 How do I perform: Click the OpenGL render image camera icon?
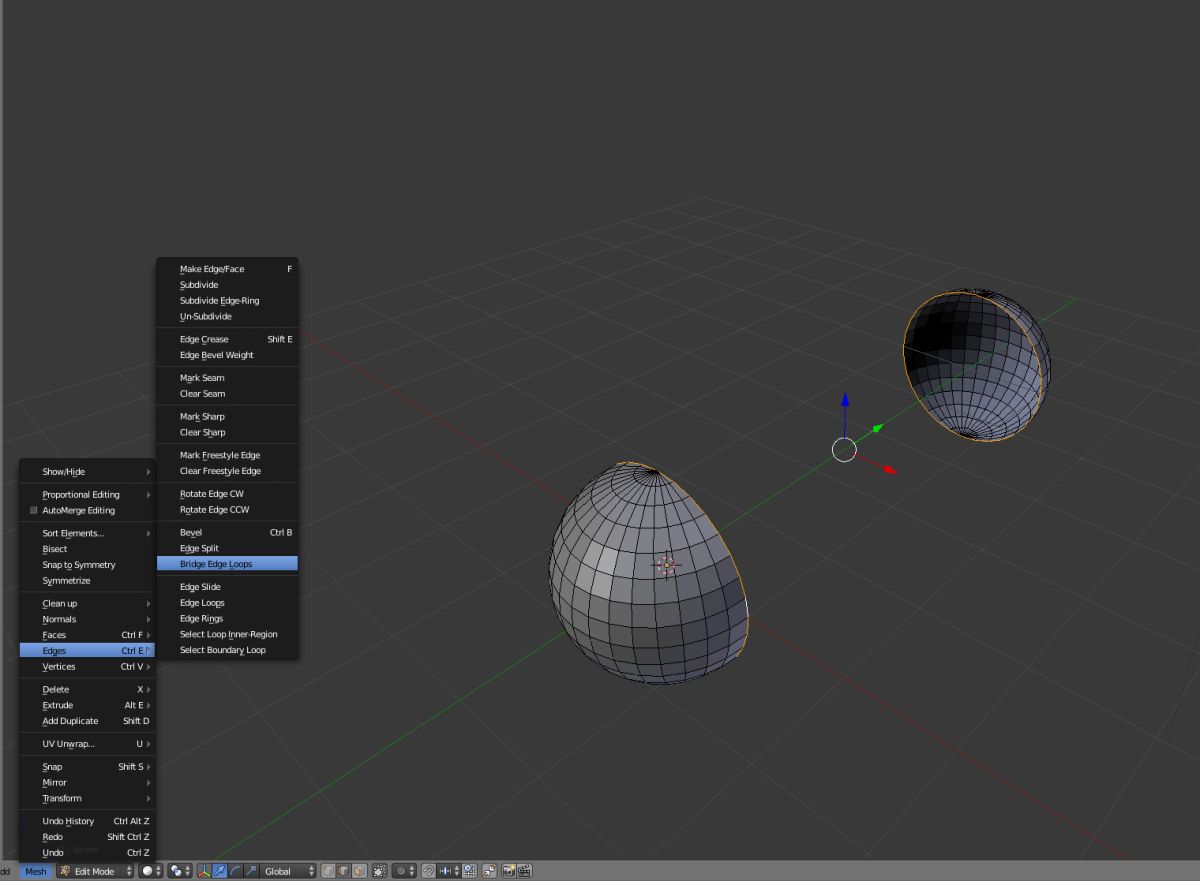pyautogui.click(x=508, y=871)
